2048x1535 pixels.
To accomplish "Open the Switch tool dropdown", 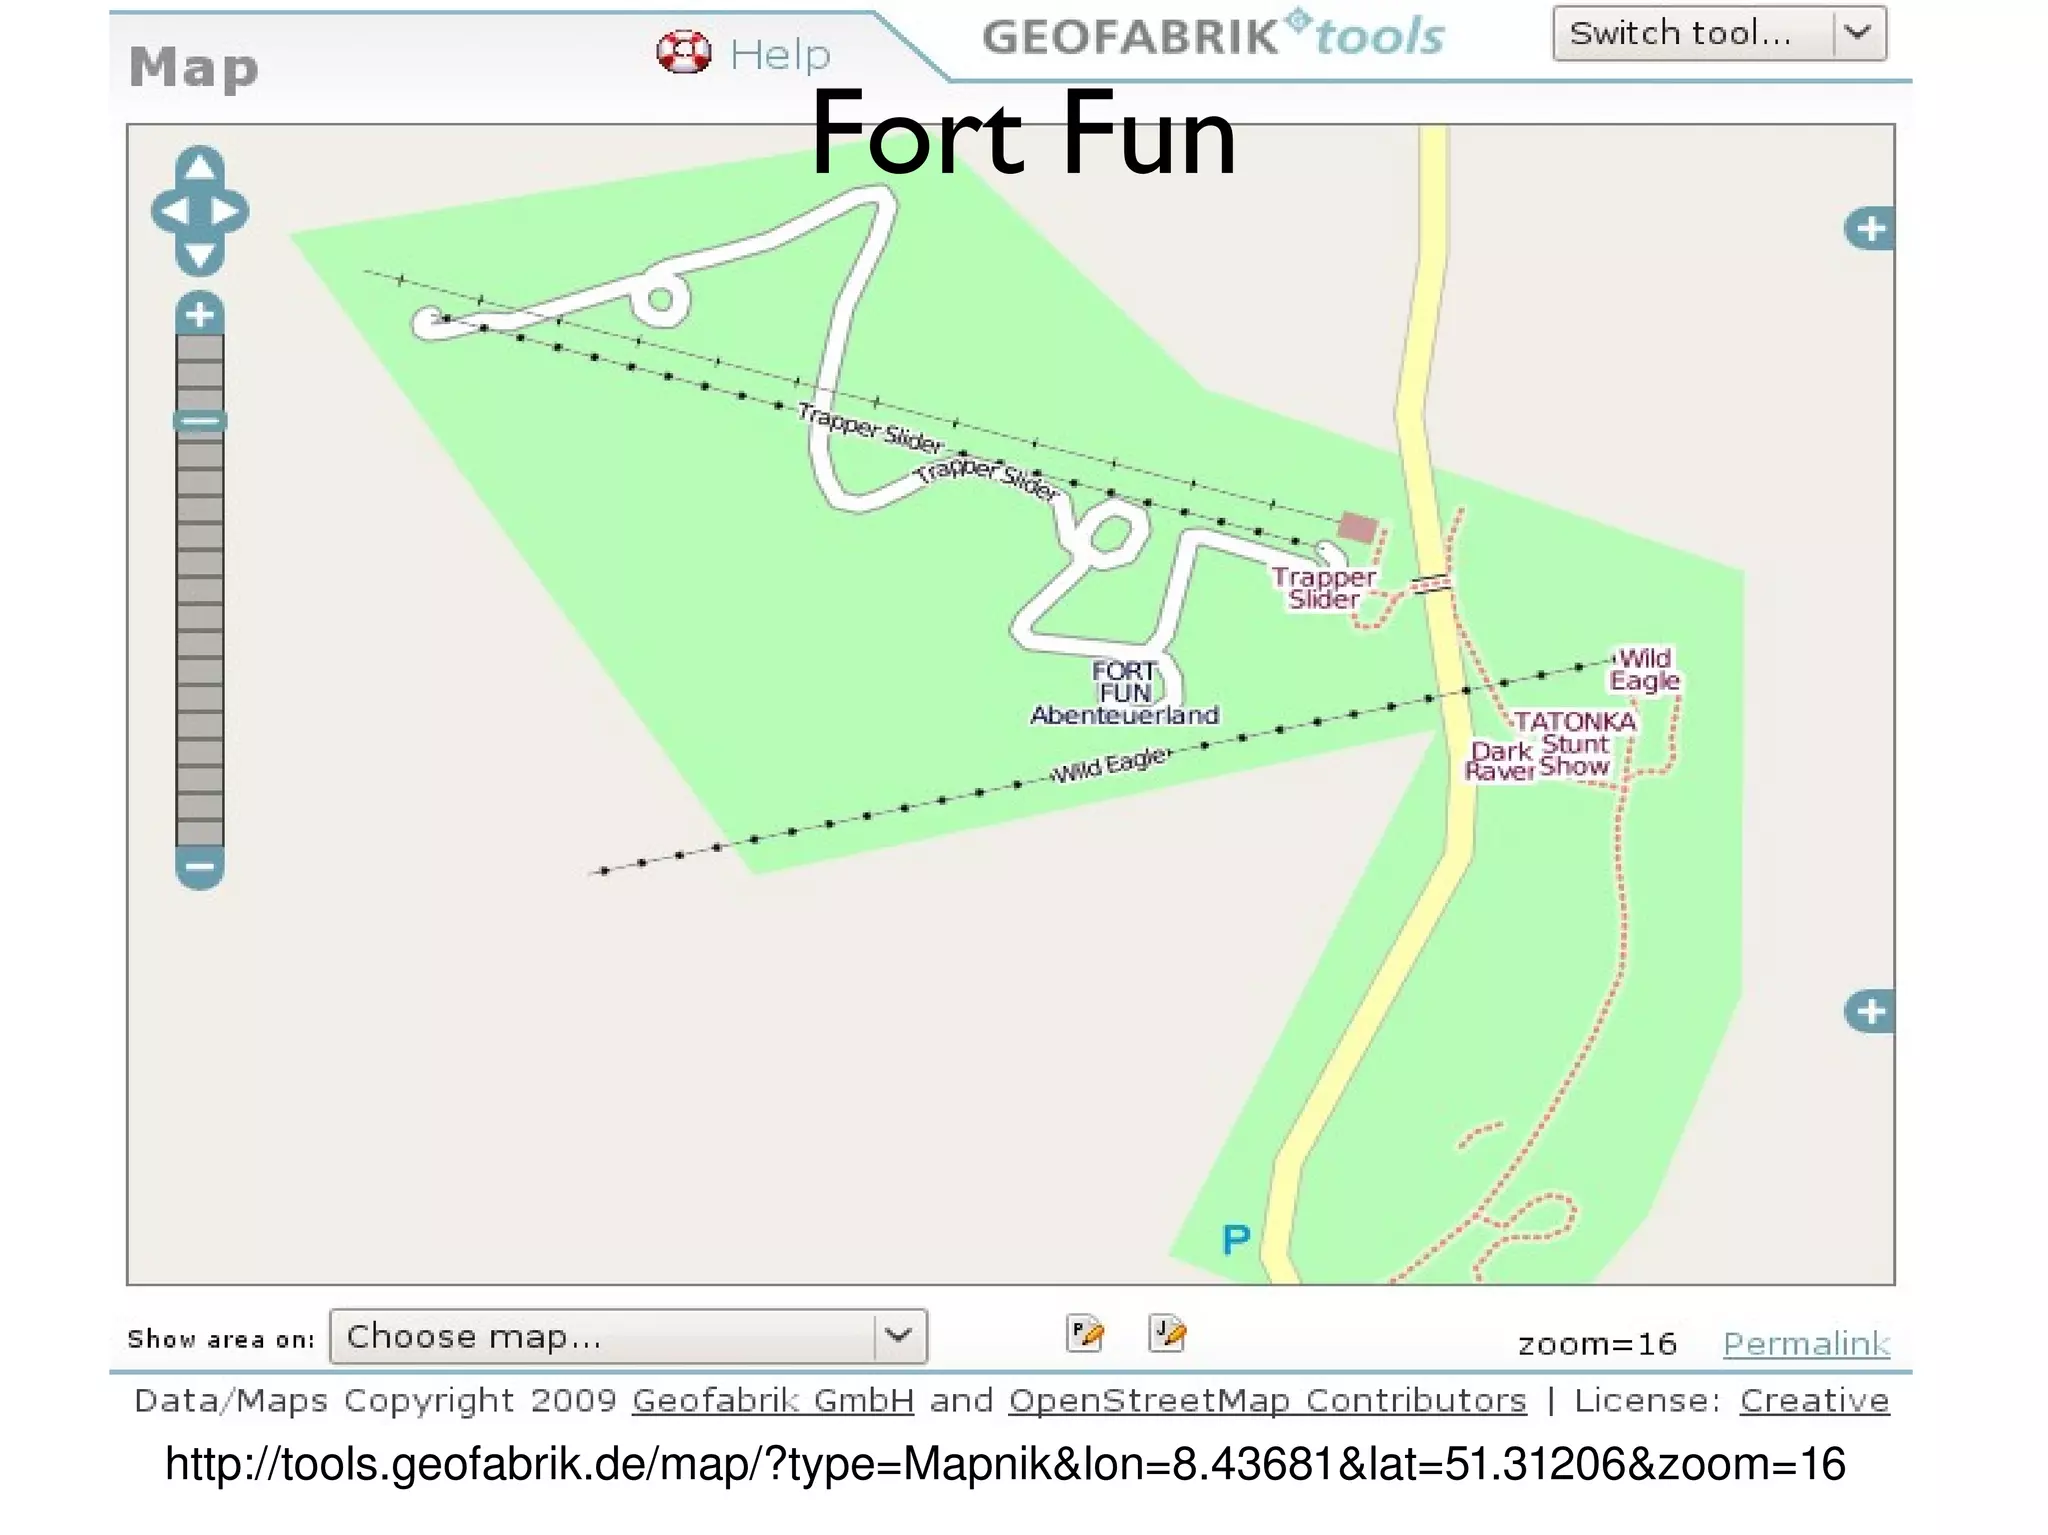I will [1719, 33].
